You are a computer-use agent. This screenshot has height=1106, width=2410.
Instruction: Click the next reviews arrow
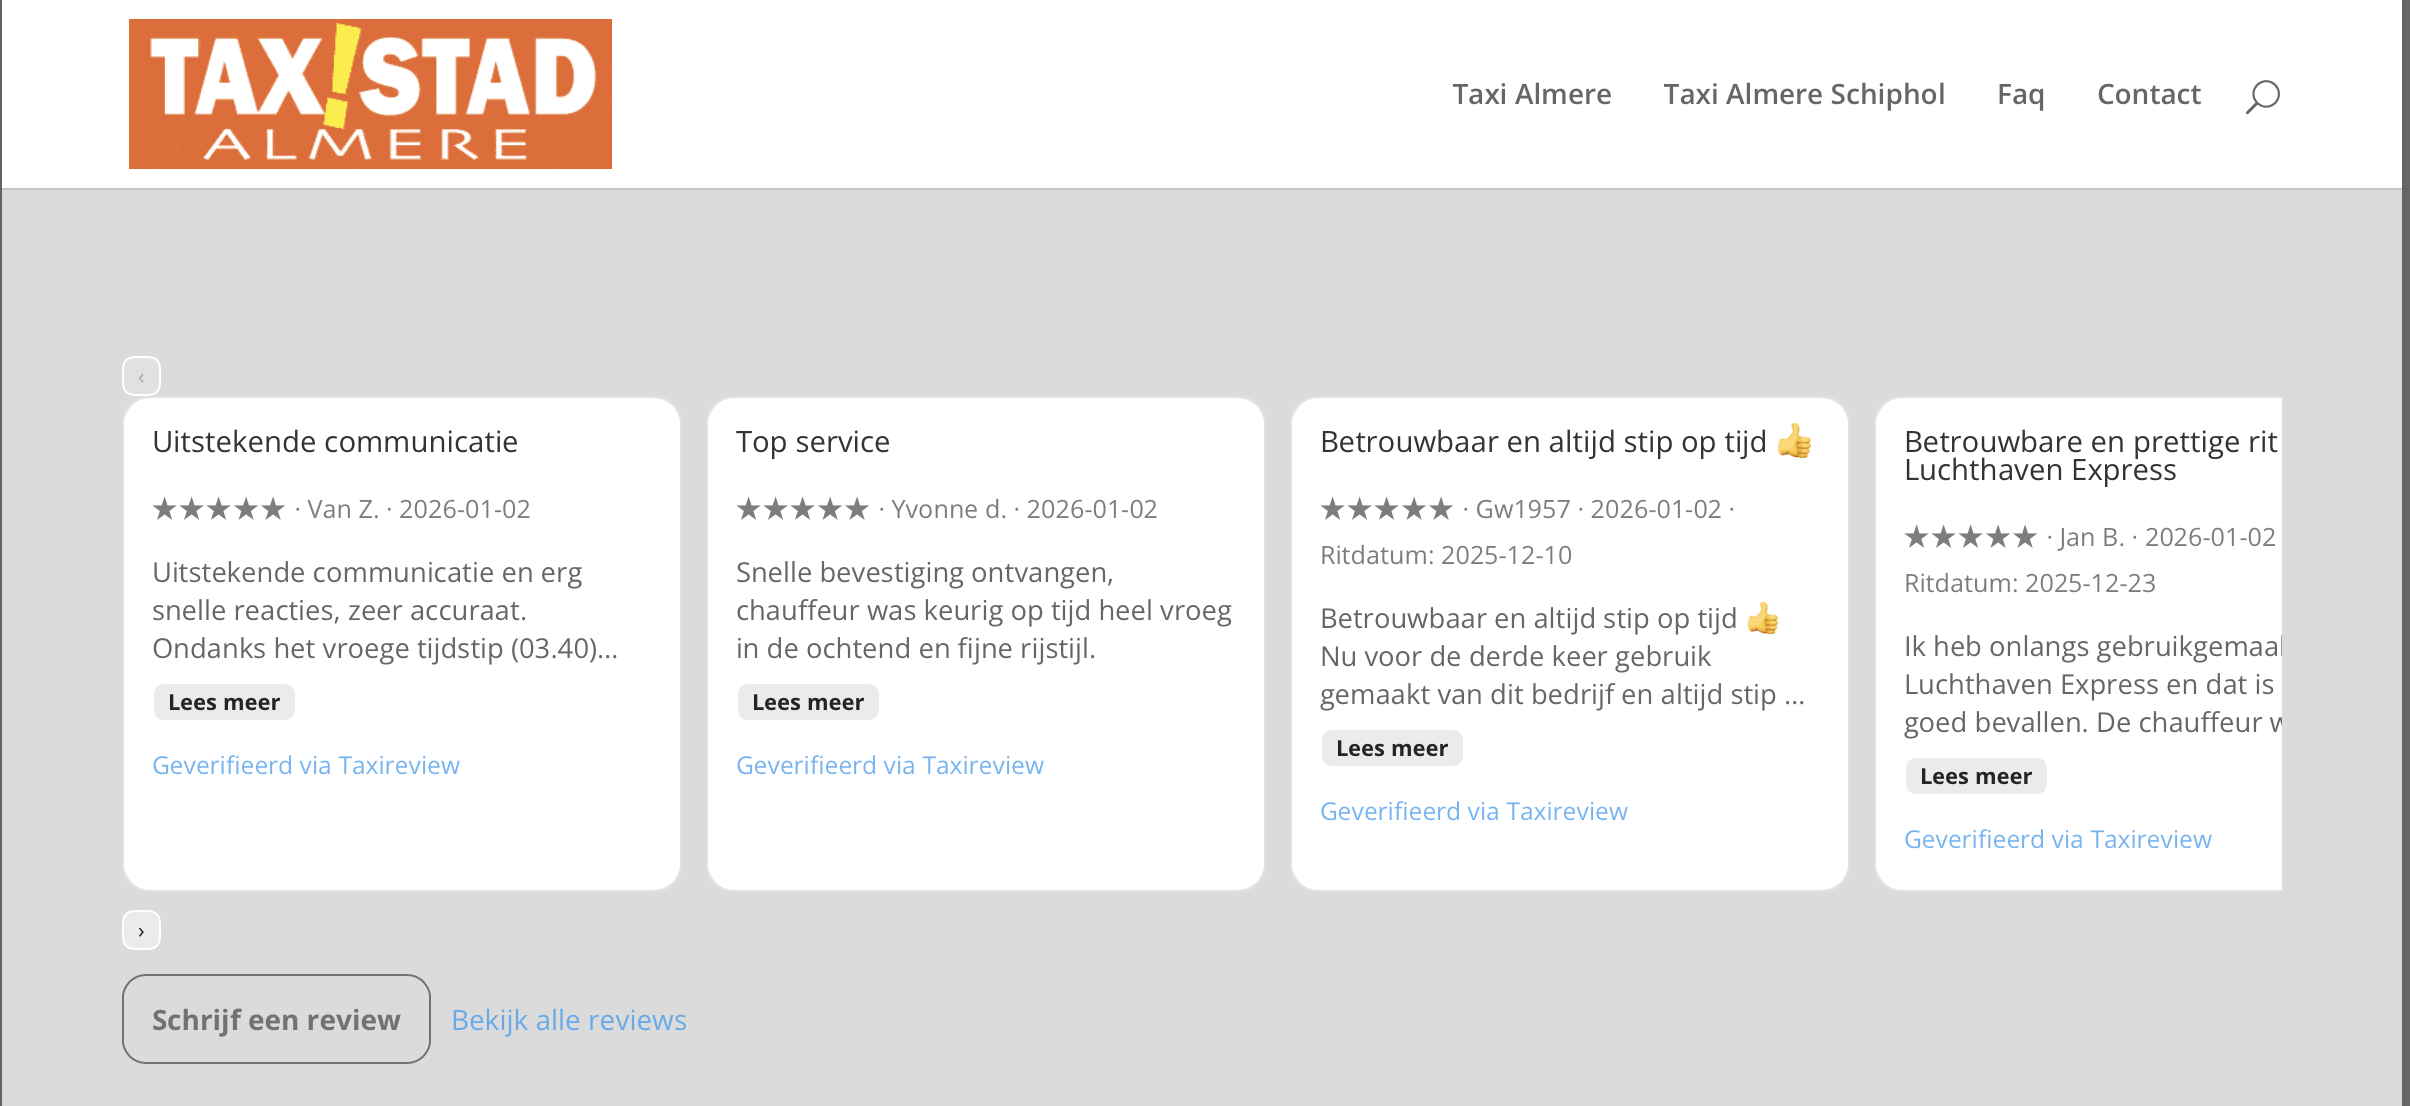[141, 931]
